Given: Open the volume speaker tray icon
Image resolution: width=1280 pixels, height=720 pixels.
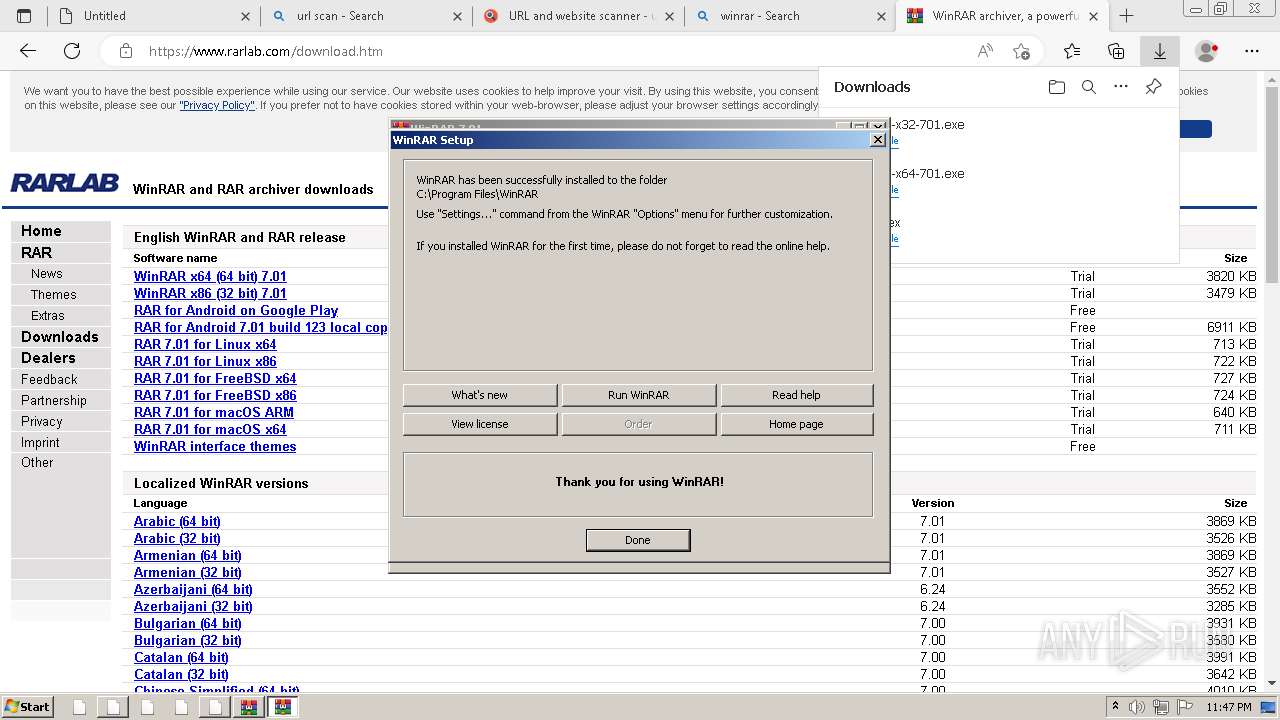Looking at the screenshot, I should click(x=1137, y=707).
